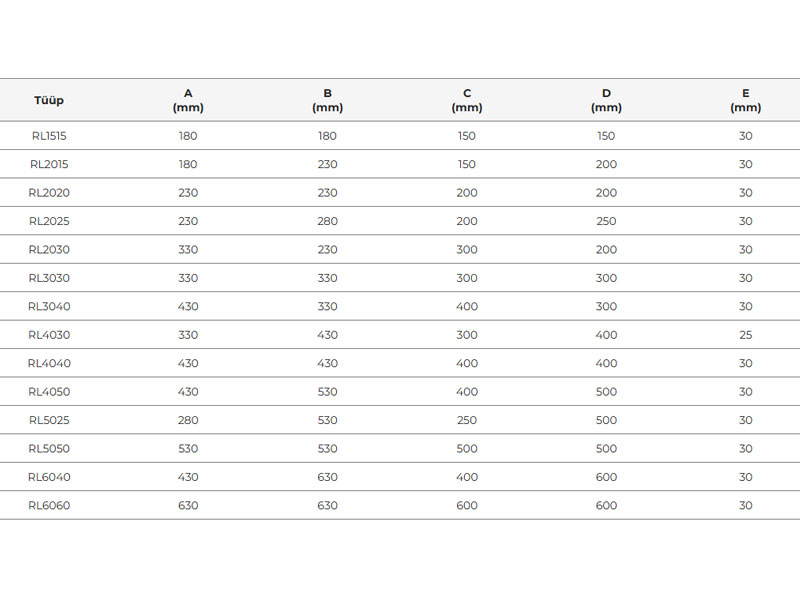This screenshot has height=600, width=800.
Task: Click the RL2030 row label
Action: (x=49, y=250)
